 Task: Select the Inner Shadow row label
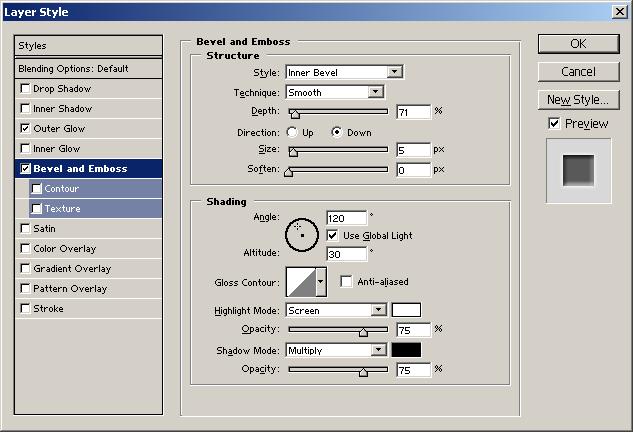63,109
